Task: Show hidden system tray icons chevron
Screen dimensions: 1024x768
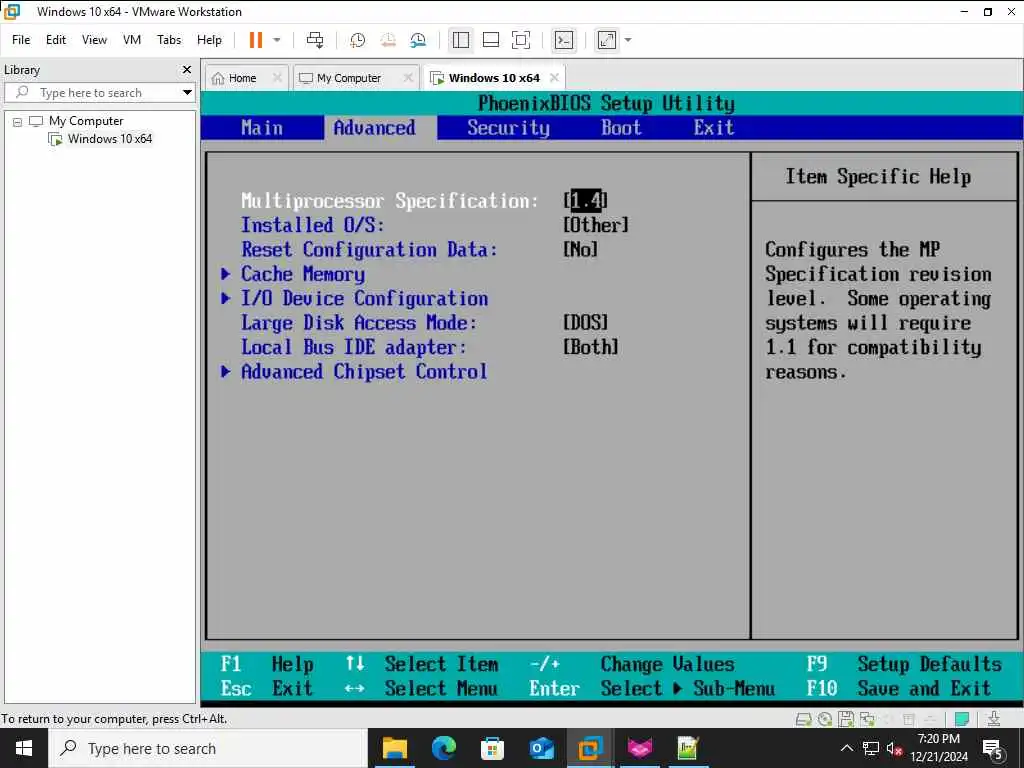Action: [x=846, y=748]
